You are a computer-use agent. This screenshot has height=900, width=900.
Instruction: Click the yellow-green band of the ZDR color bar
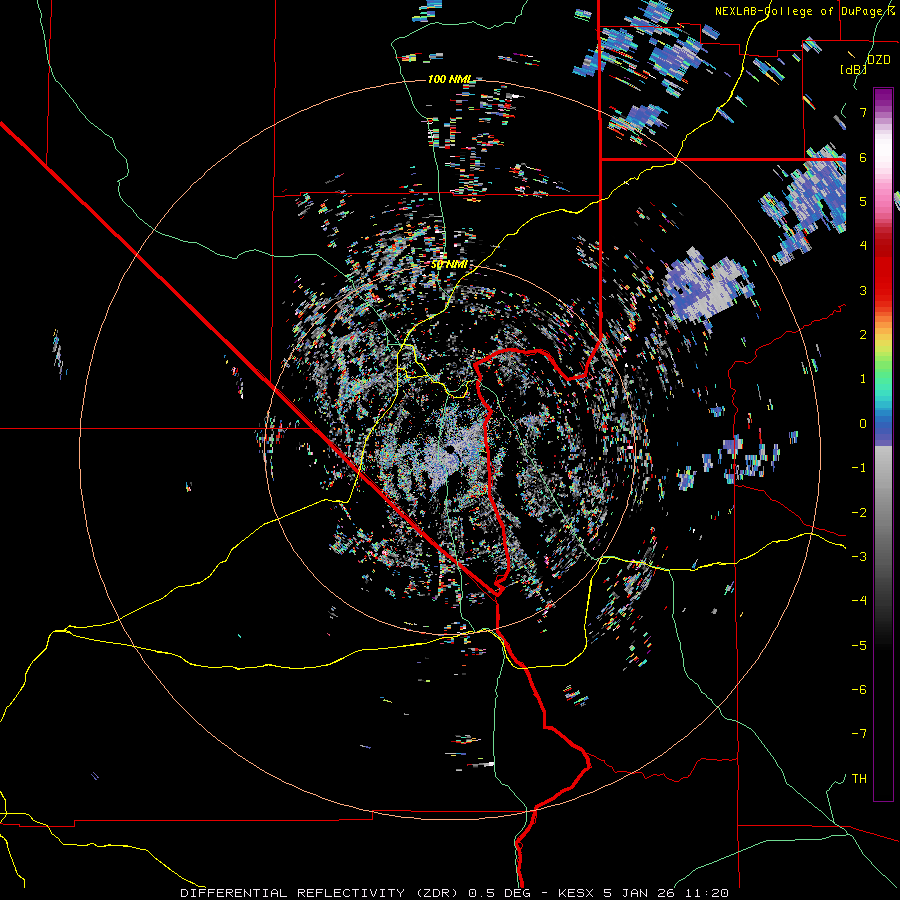tap(883, 353)
